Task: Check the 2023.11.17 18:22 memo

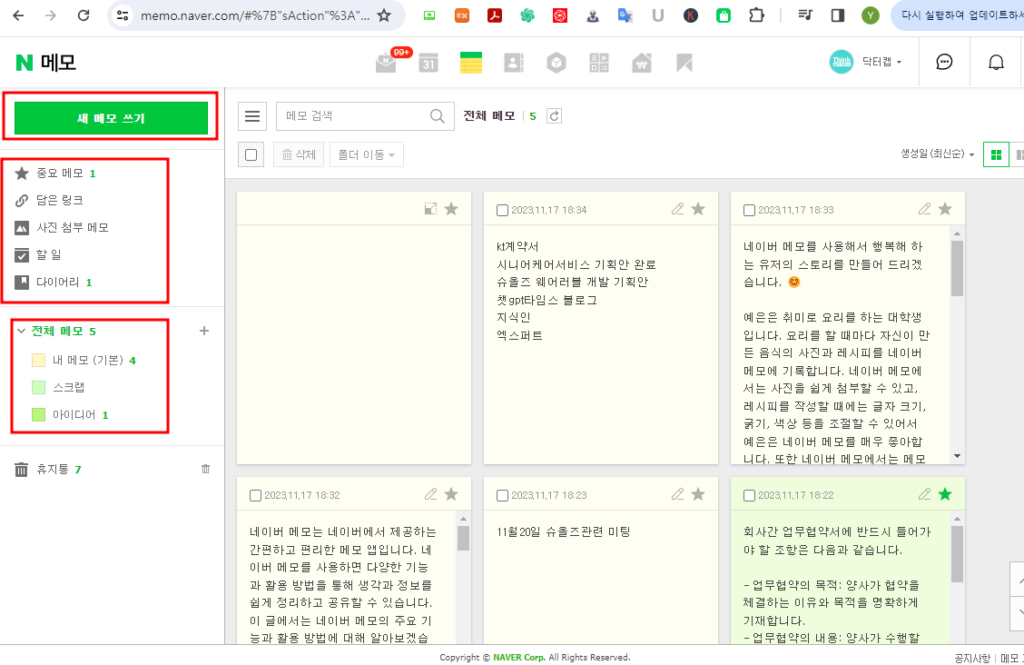Action: point(749,496)
